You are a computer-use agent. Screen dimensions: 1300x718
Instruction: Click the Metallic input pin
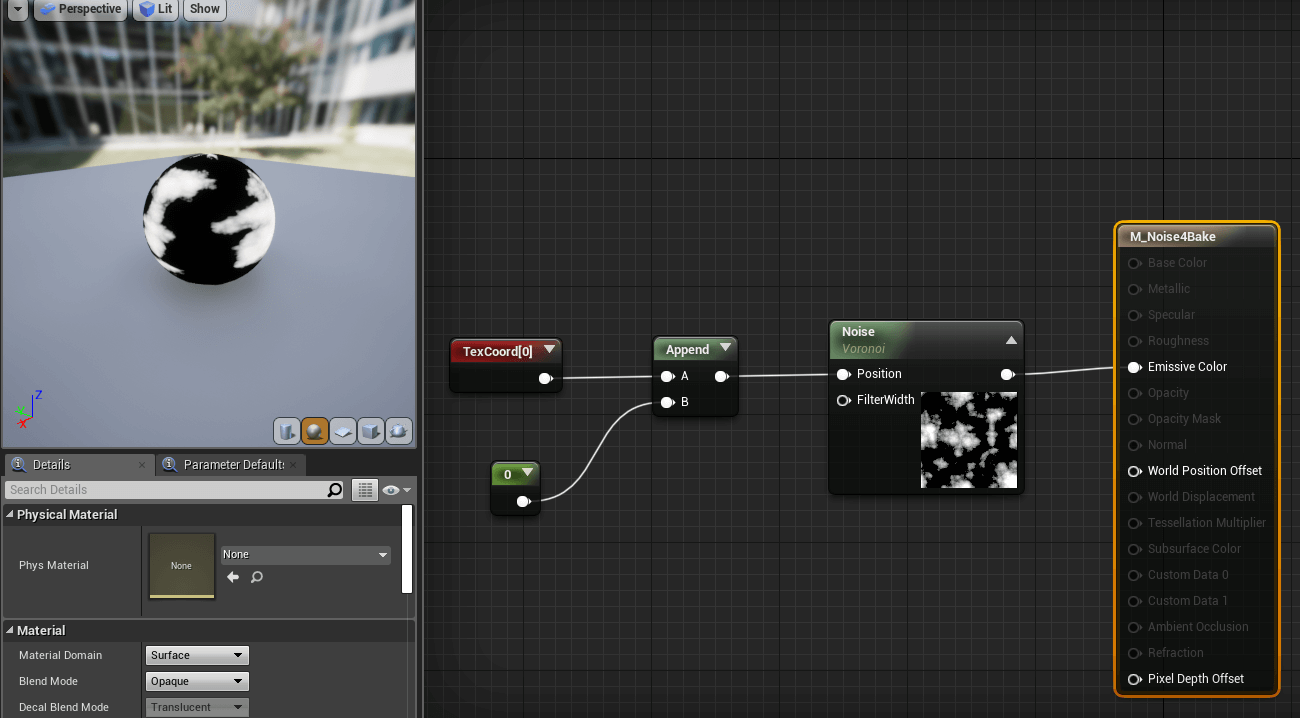pos(1135,289)
